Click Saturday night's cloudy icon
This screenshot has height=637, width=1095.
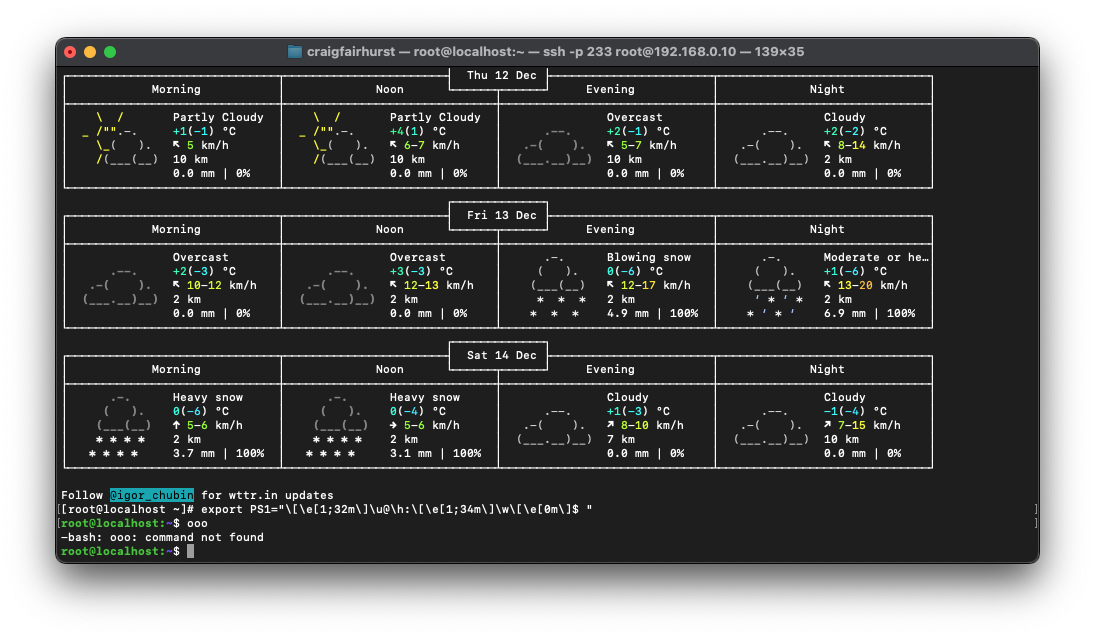tap(771, 425)
